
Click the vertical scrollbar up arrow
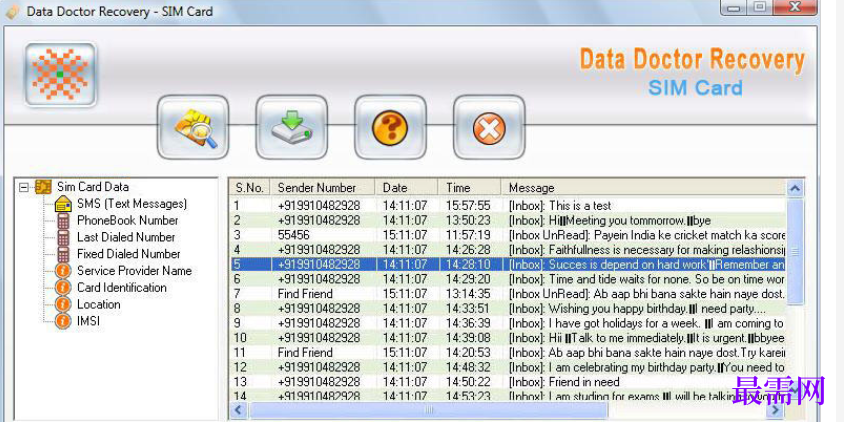795,188
